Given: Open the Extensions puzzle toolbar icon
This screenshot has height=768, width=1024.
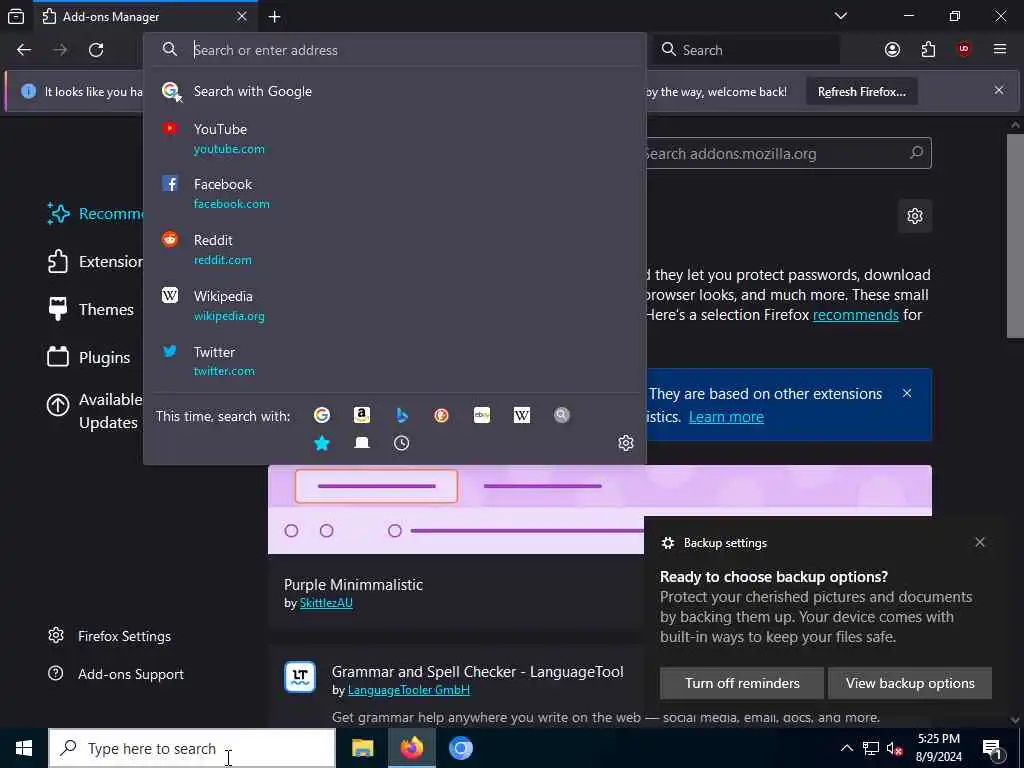Looking at the screenshot, I should 928,50.
